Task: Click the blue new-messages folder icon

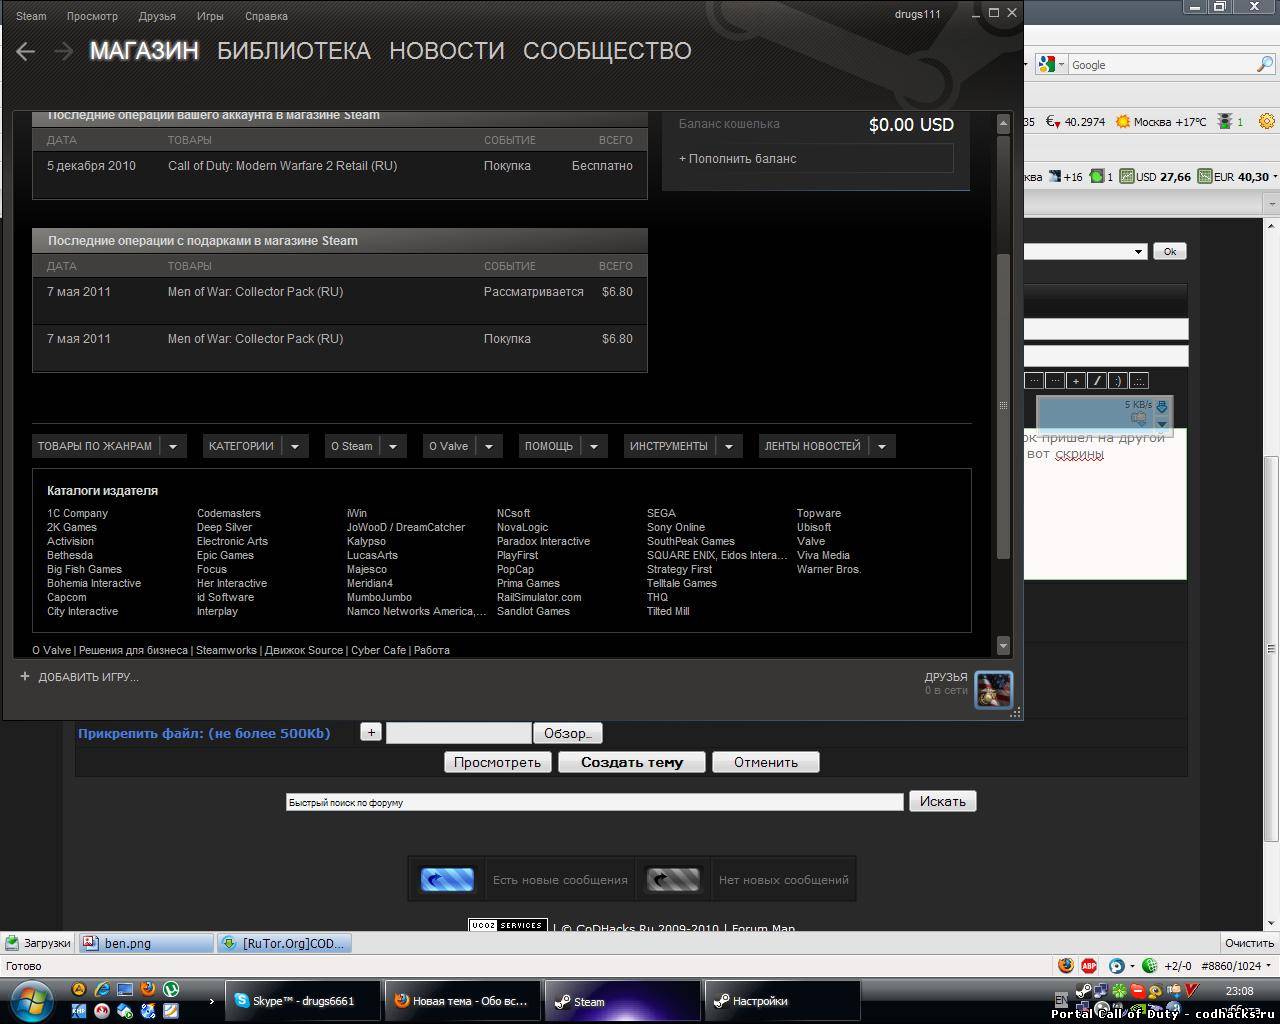Action: pyautogui.click(x=447, y=880)
